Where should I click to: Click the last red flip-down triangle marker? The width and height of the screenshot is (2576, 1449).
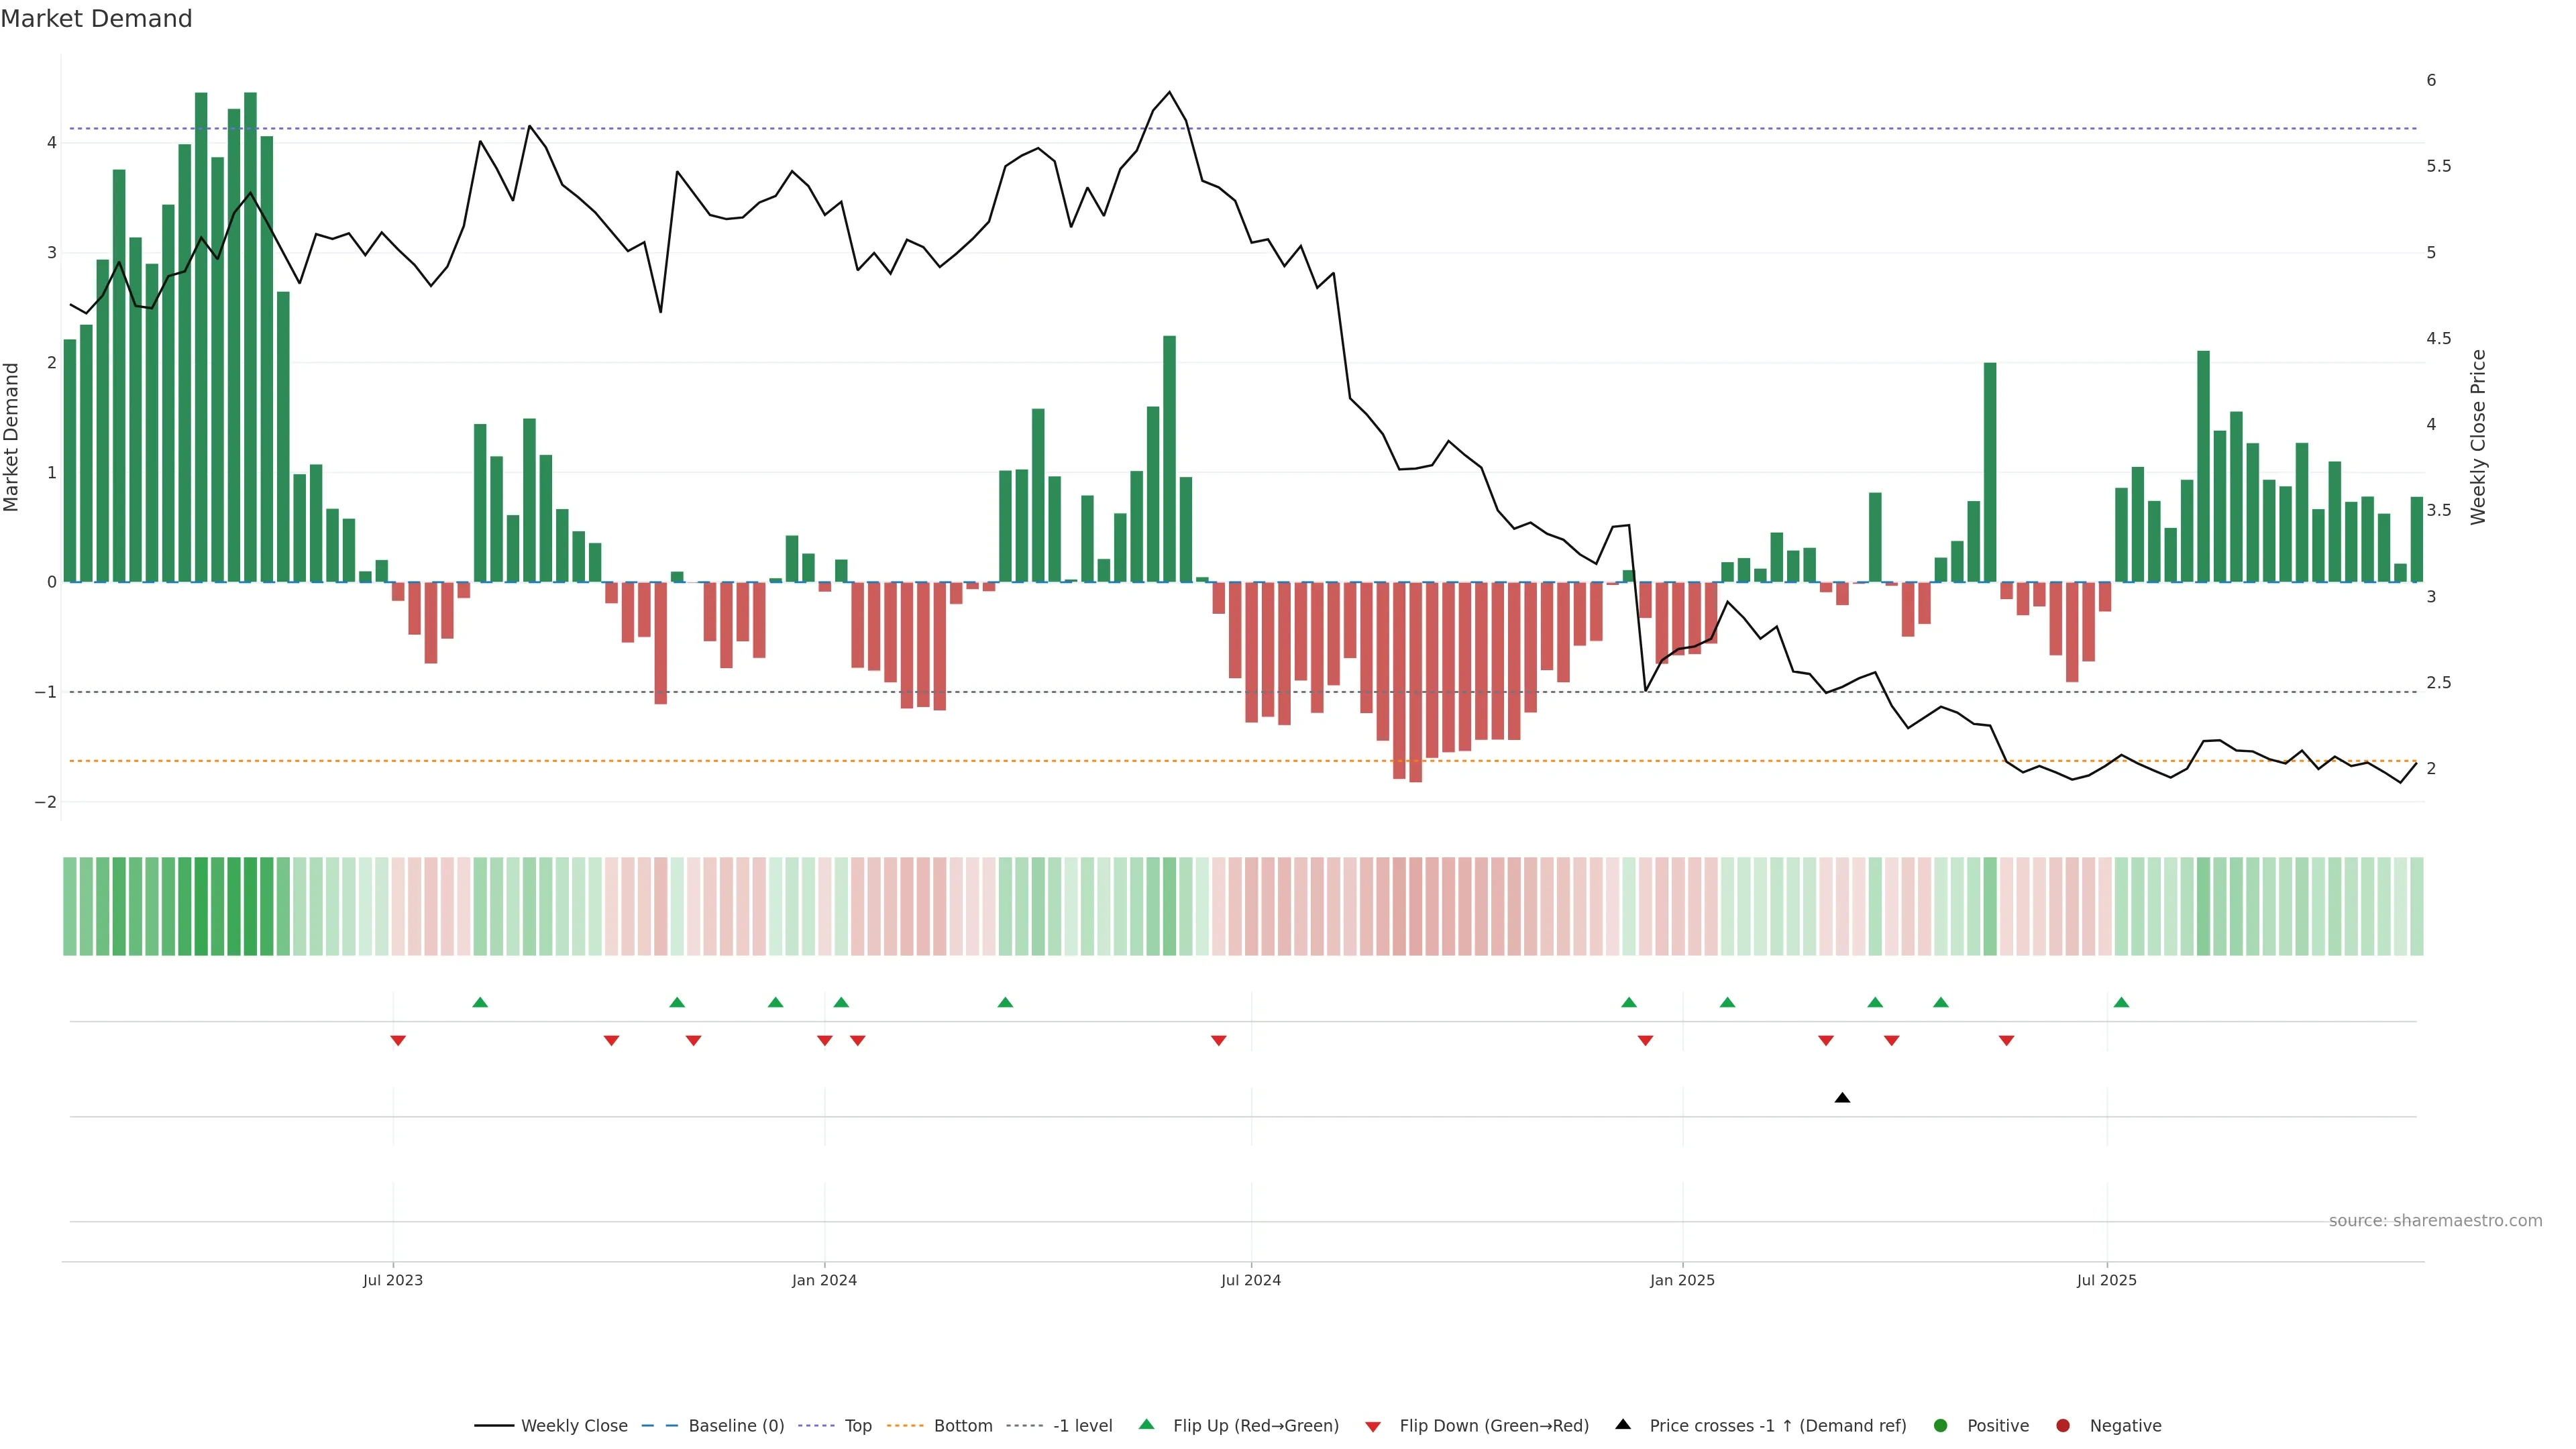pyautogui.click(x=2006, y=1041)
